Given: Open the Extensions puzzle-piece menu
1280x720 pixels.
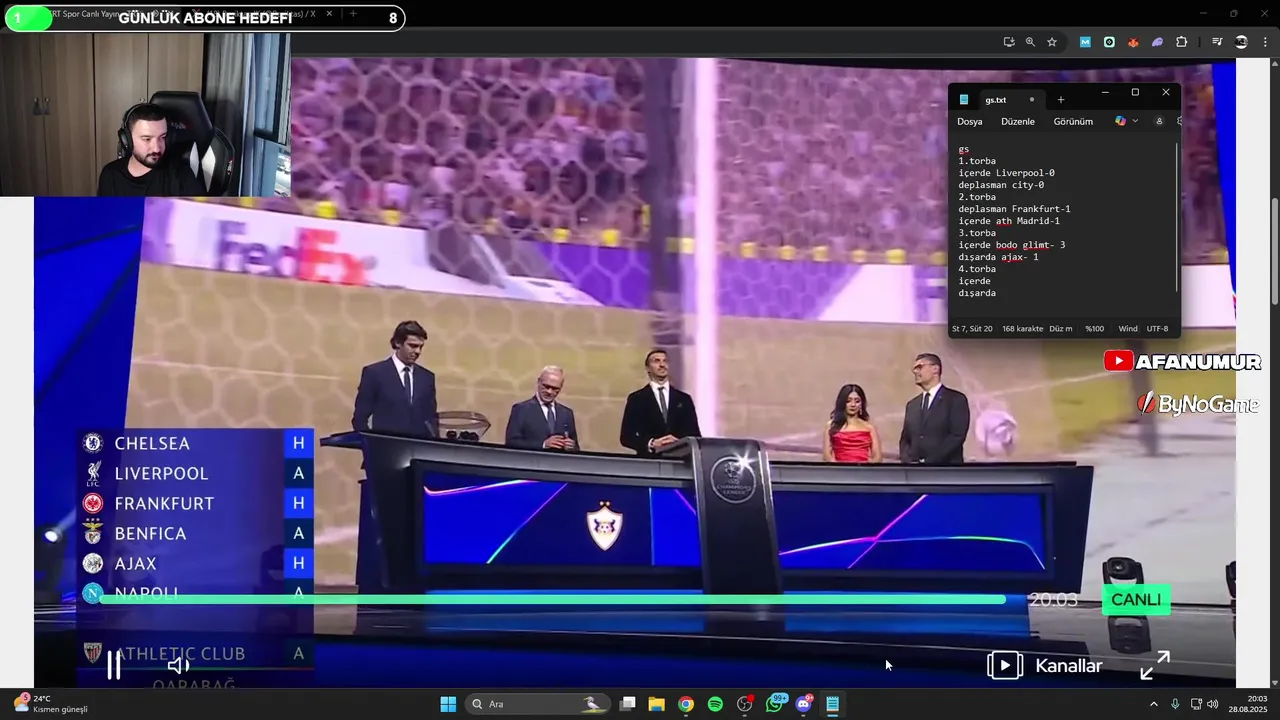Looking at the screenshot, I should click(1182, 42).
